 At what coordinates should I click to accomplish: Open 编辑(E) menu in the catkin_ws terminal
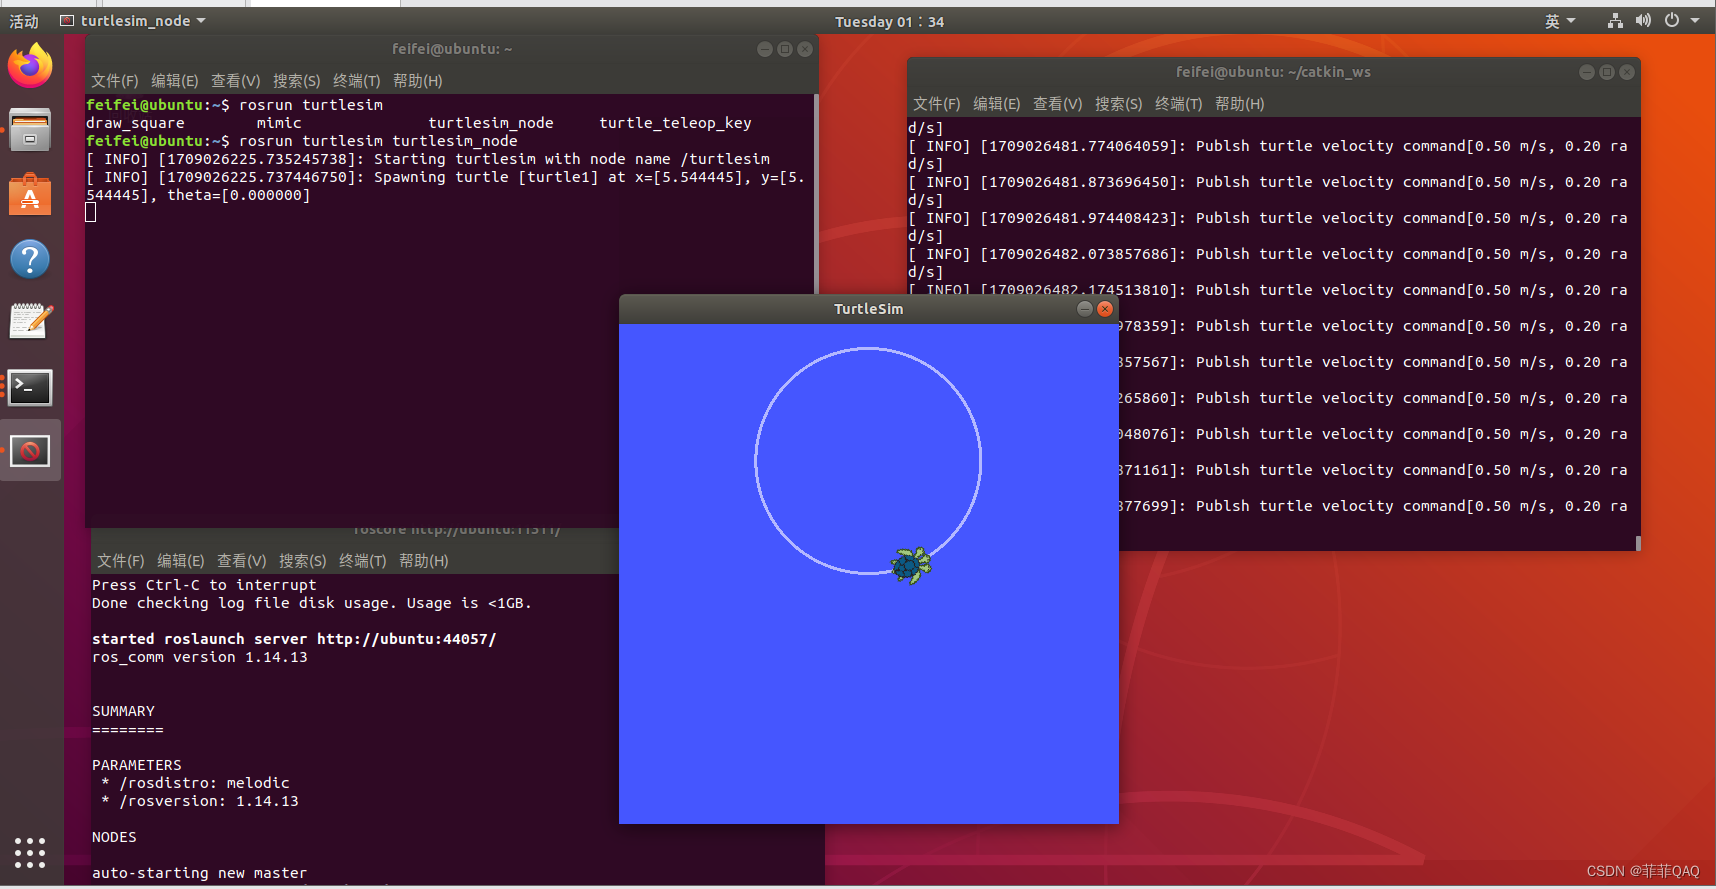pos(997,104)
